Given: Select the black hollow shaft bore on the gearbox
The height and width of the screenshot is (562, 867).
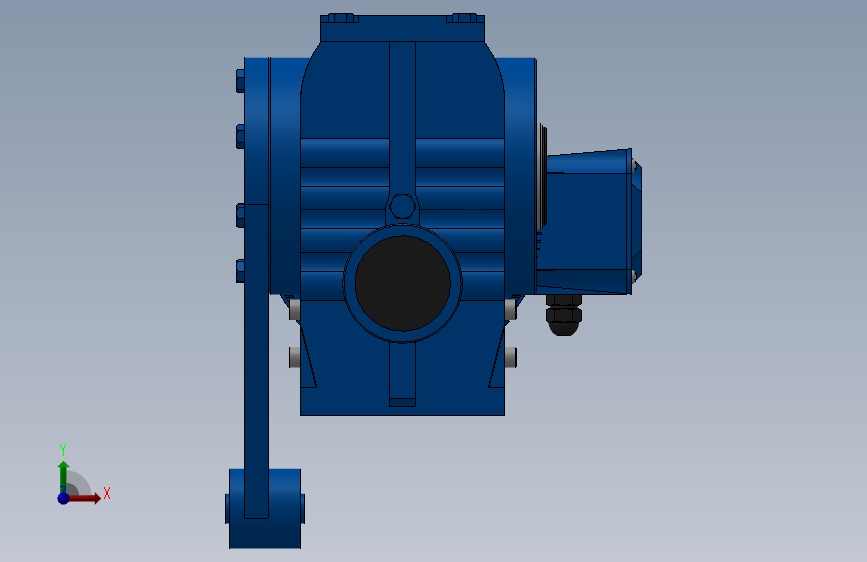Looking at the screenshot, I should coord(403,283).
